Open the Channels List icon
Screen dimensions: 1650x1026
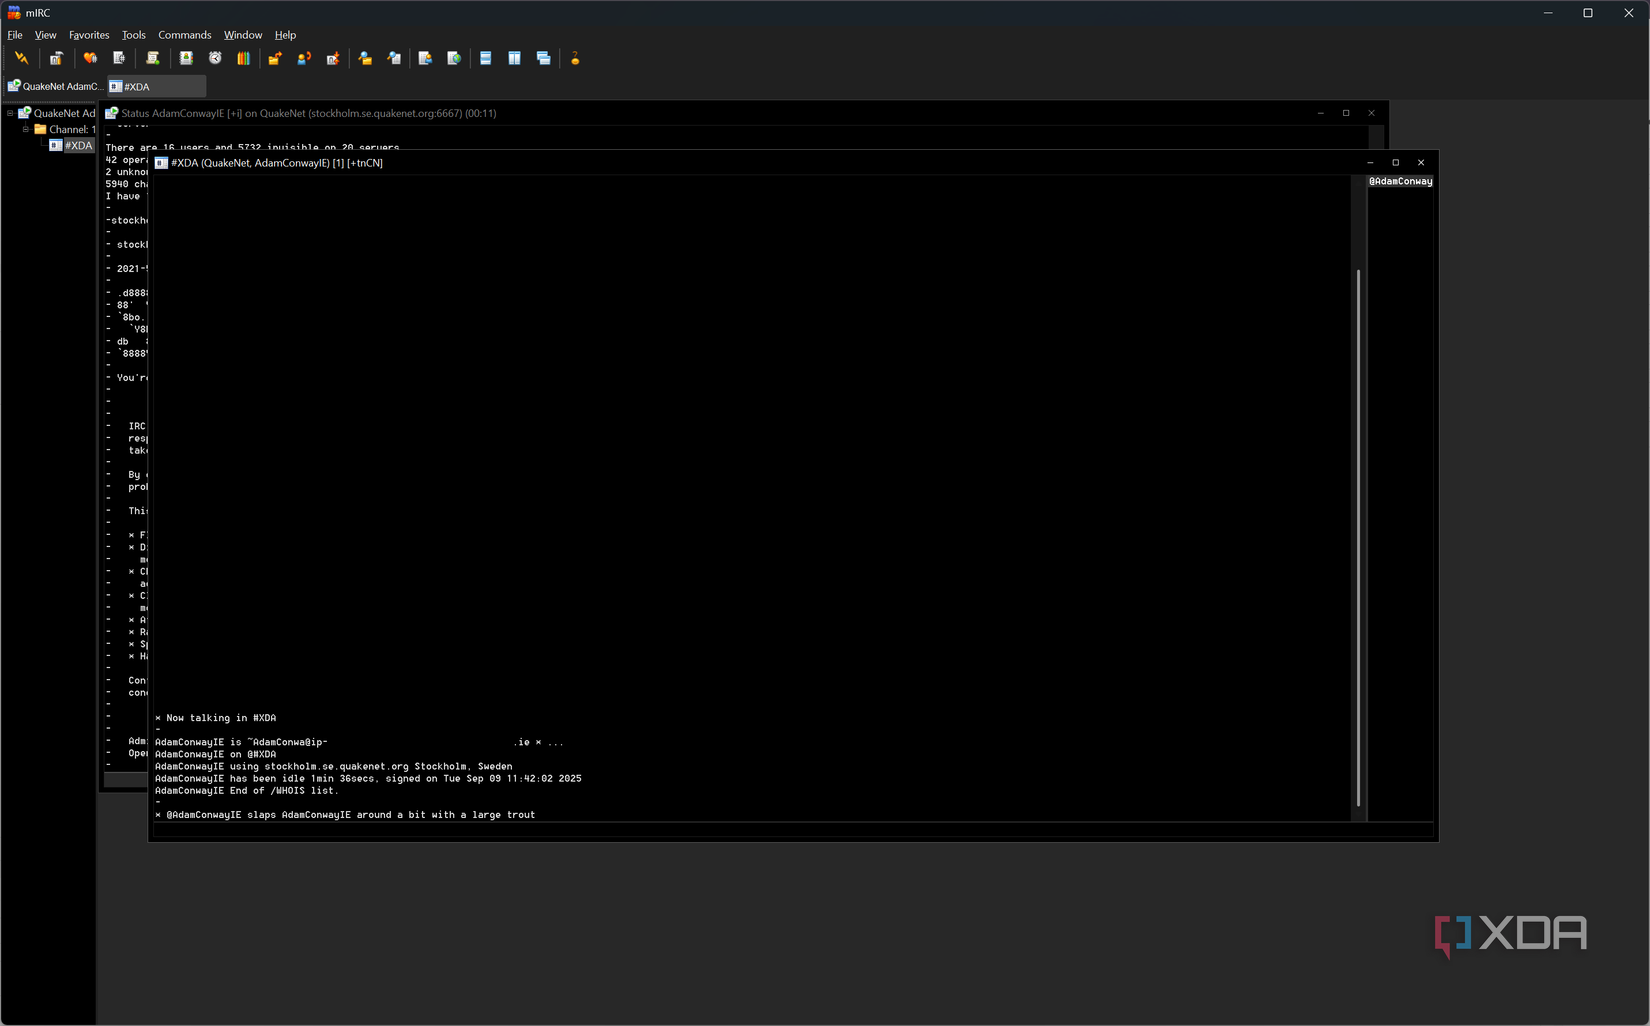point(119,58)
